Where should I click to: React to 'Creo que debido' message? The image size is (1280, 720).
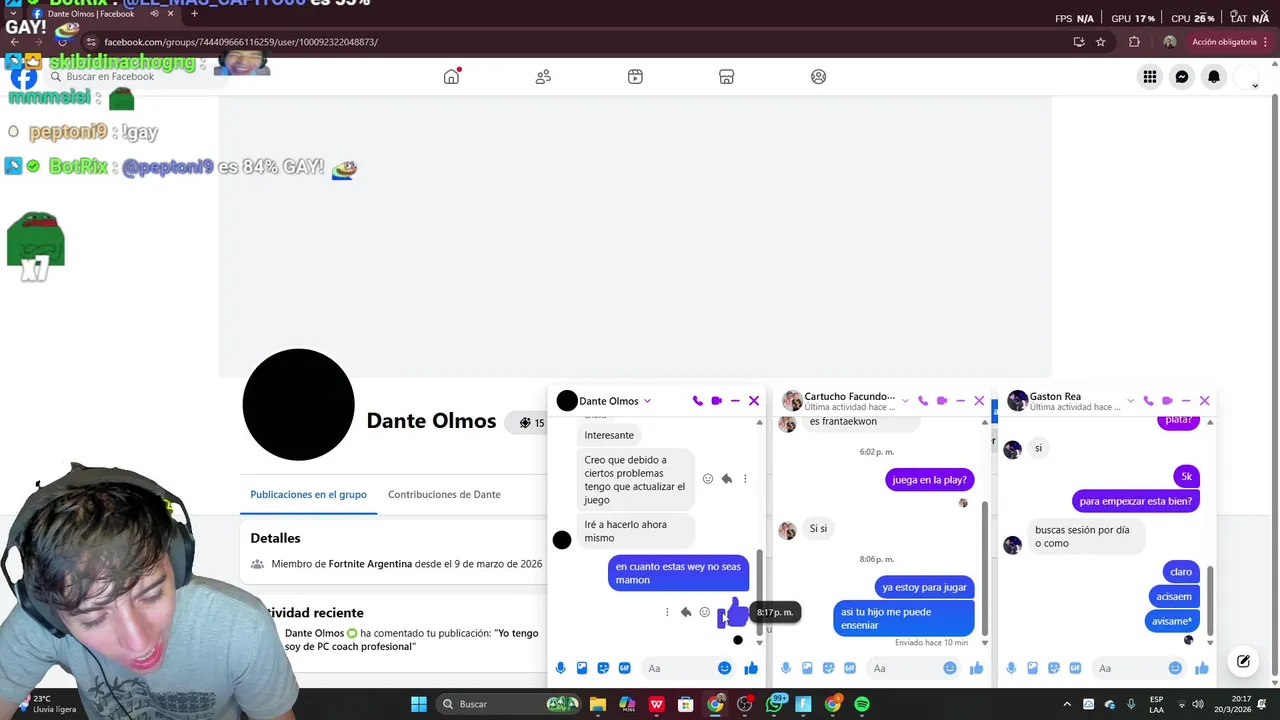(708, 479)
